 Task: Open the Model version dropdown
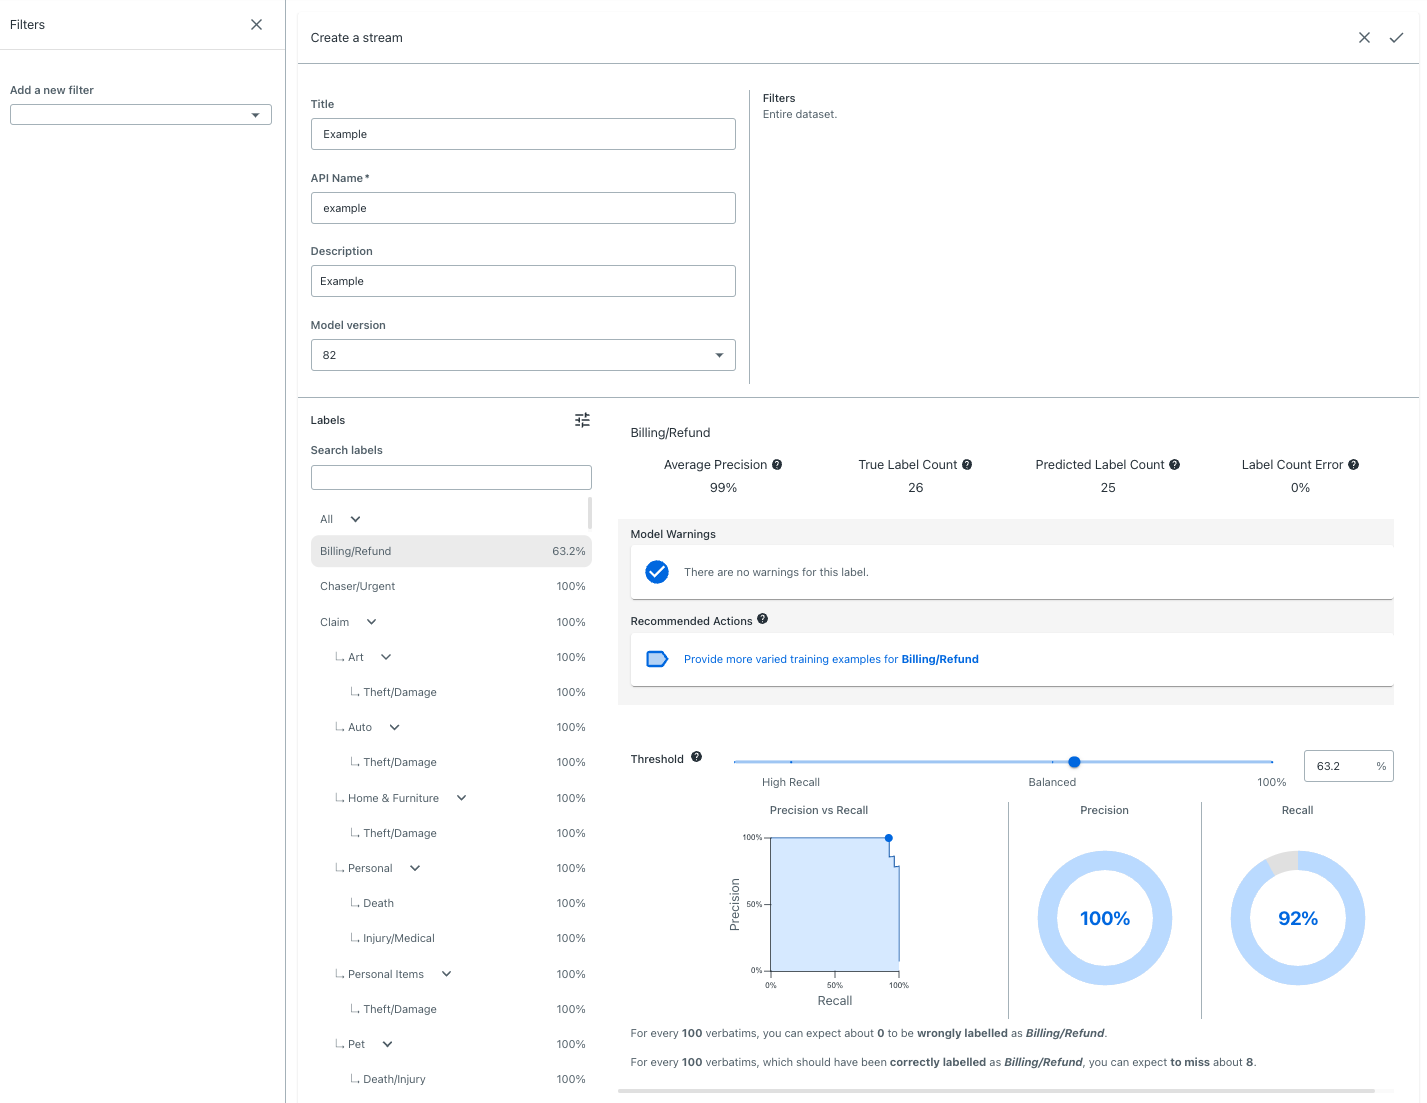tap(523, 355)
